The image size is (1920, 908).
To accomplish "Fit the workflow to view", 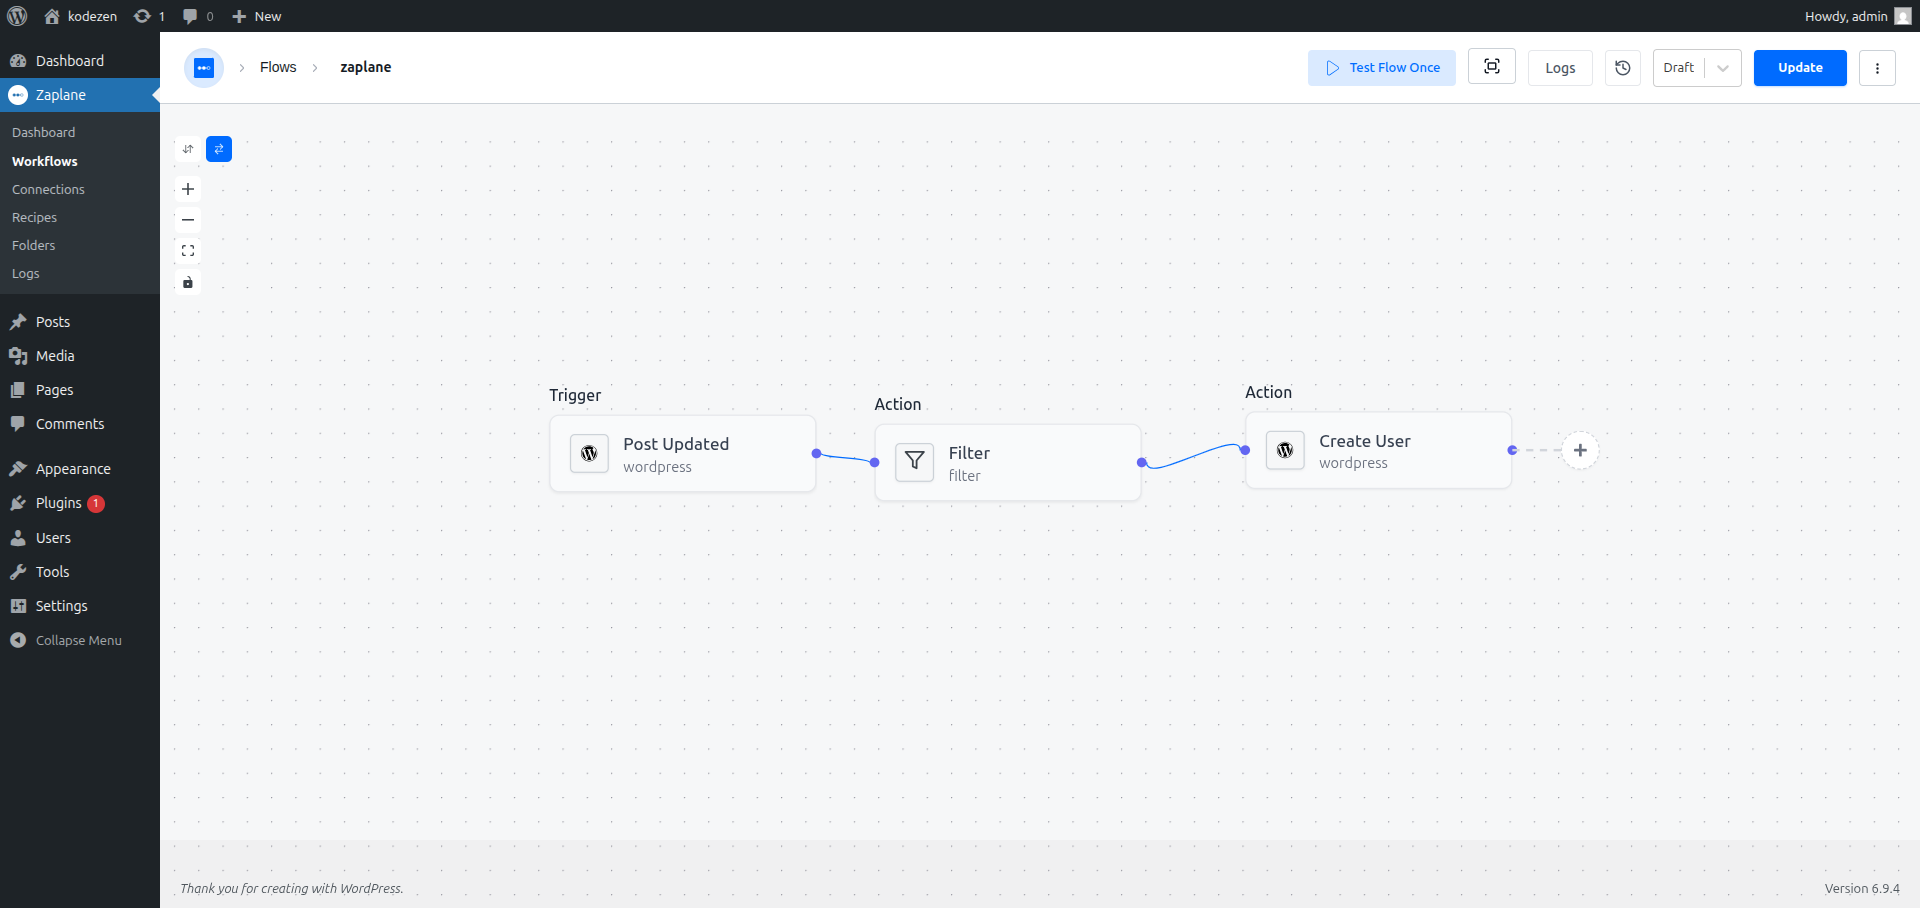I will [x=188, y=251].
